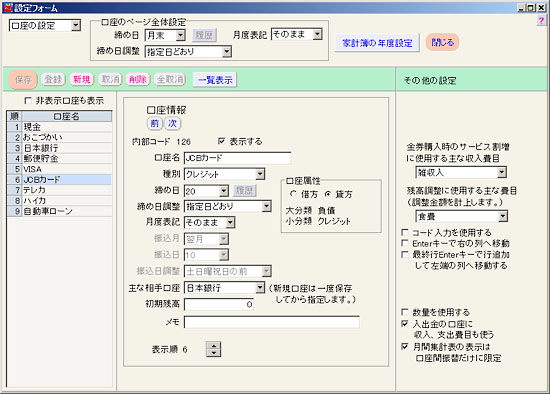
Task: Click the 履歴 button beside account 締め日
Action: tap(244, 191)
